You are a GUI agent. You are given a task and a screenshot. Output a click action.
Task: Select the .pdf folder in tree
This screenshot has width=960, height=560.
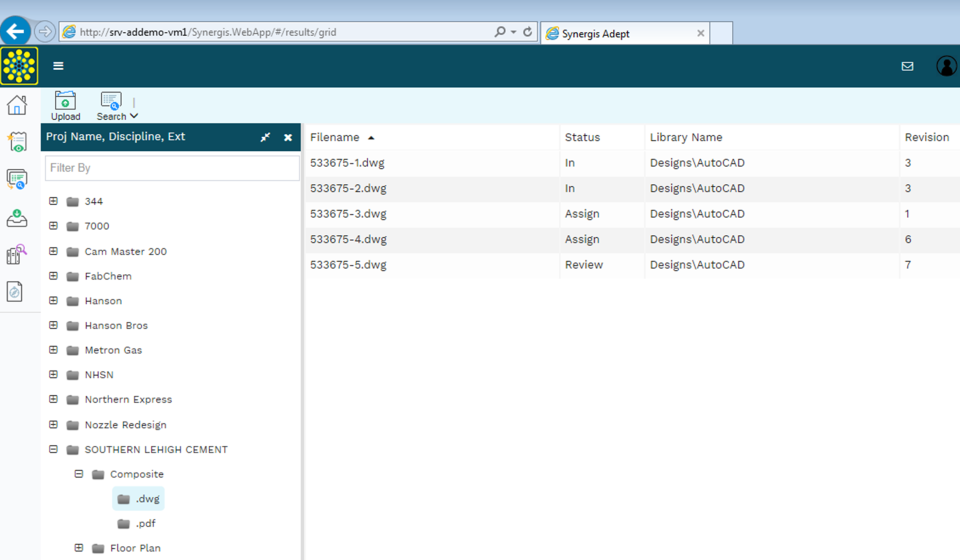click(x=137, y=524)
